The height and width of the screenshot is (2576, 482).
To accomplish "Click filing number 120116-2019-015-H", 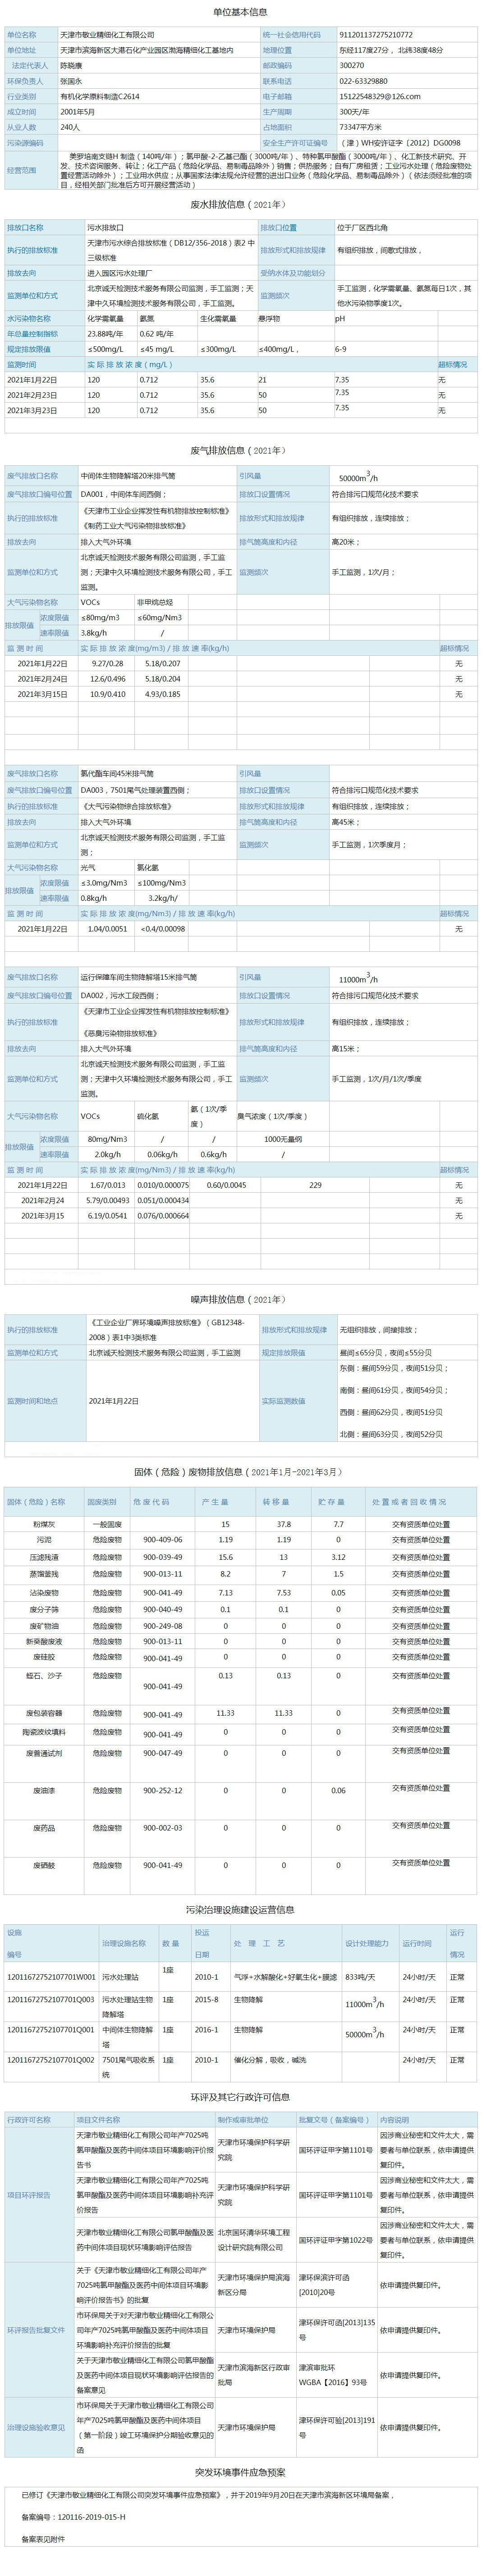I will pyautogui.click(x=92, y=2516).
